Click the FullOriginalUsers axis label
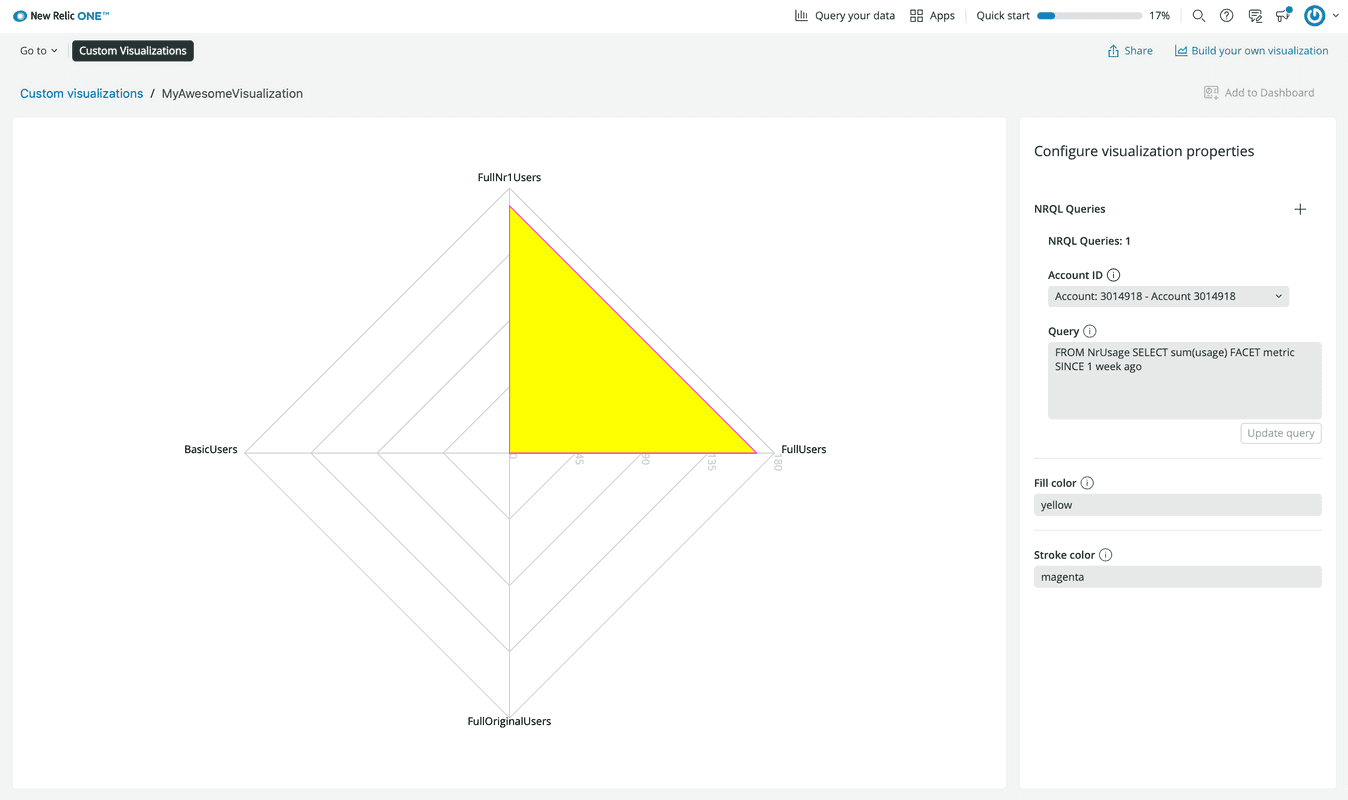Image resolution: width=1348 pixels, height=800 pixels. tap(509, 721)
